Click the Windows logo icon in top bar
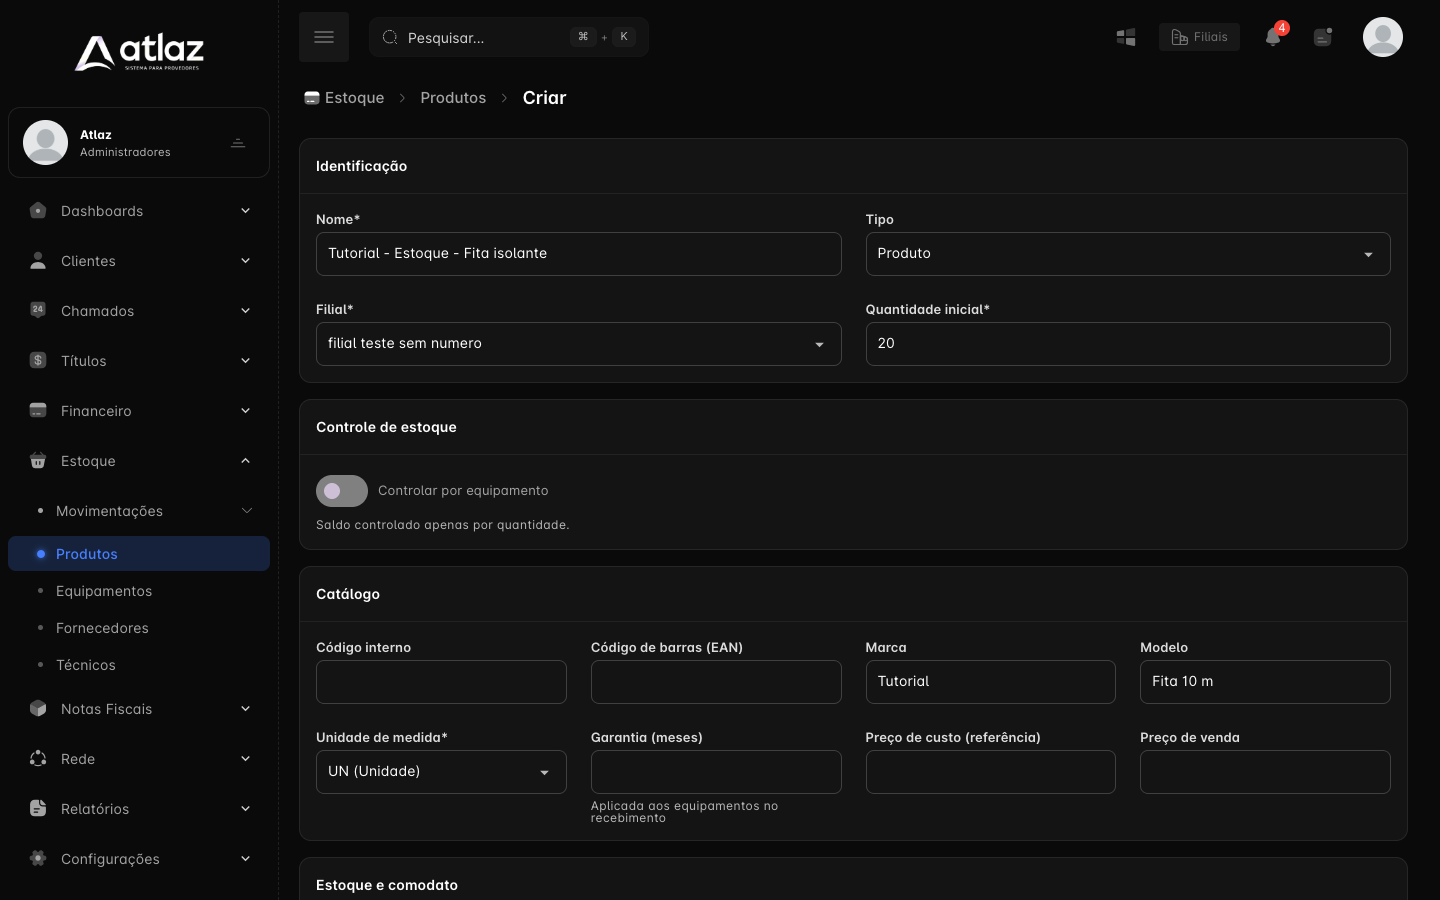This screenshot has width=1440, height=900. tap(1126, 37)
